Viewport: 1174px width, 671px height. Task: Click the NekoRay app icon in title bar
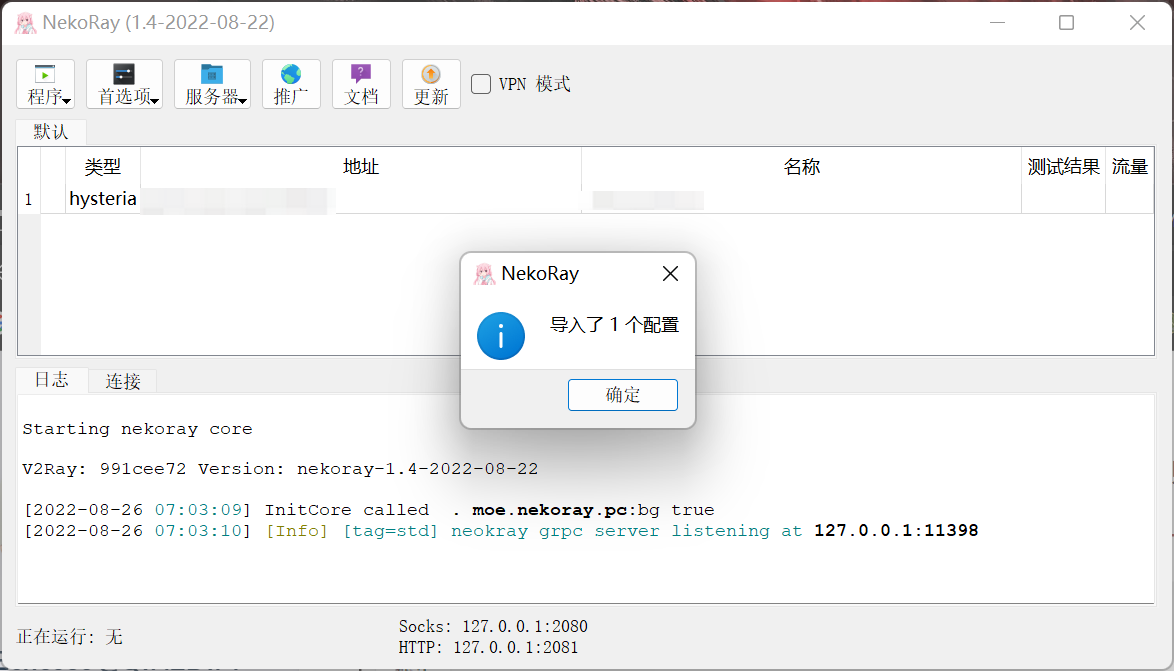coord(25,23)
